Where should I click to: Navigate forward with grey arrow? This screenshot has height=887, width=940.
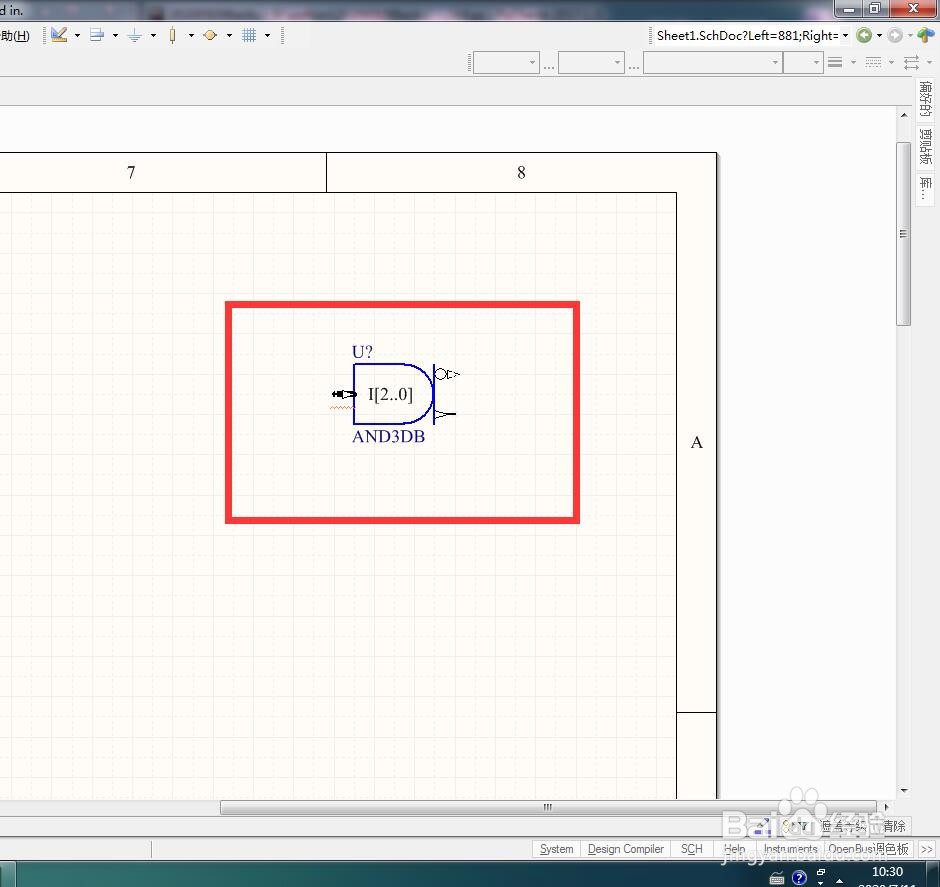pyautogui.click(x=895, y=35)
